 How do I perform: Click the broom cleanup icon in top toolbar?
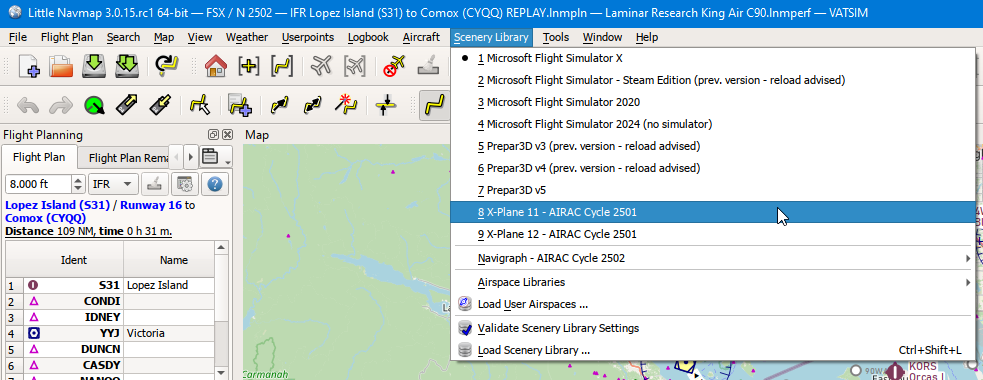click(428, 65)
